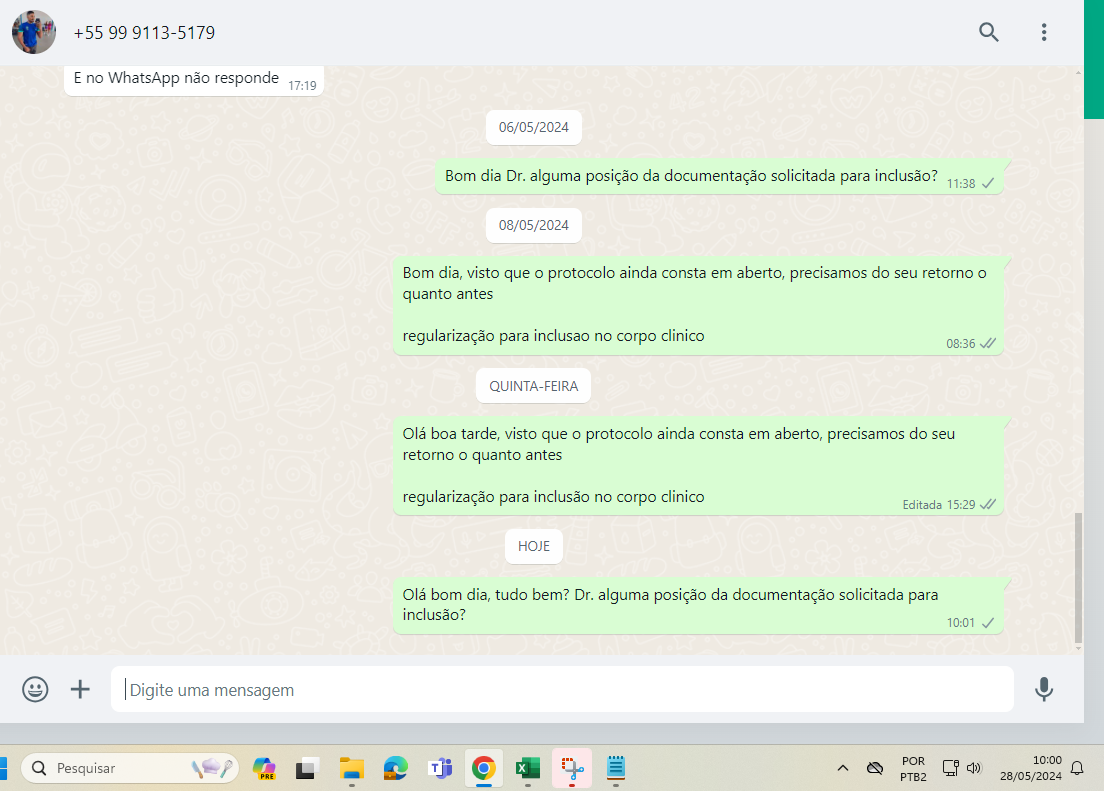Image resolution: width=1104 pixels, height=791 pixels.
Task: Click the 06/05/2024 date separator
Action: pos(534,127)
